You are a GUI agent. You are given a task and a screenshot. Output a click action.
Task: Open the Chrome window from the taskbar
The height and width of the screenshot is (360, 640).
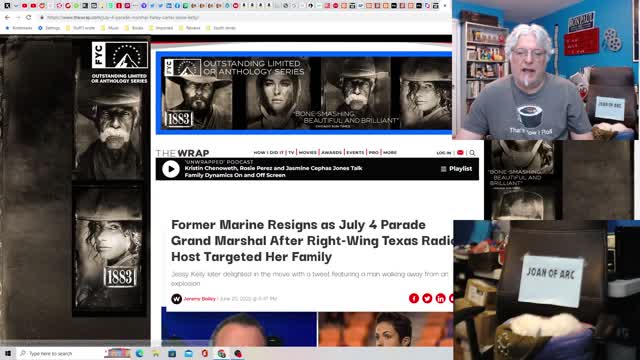221,353
